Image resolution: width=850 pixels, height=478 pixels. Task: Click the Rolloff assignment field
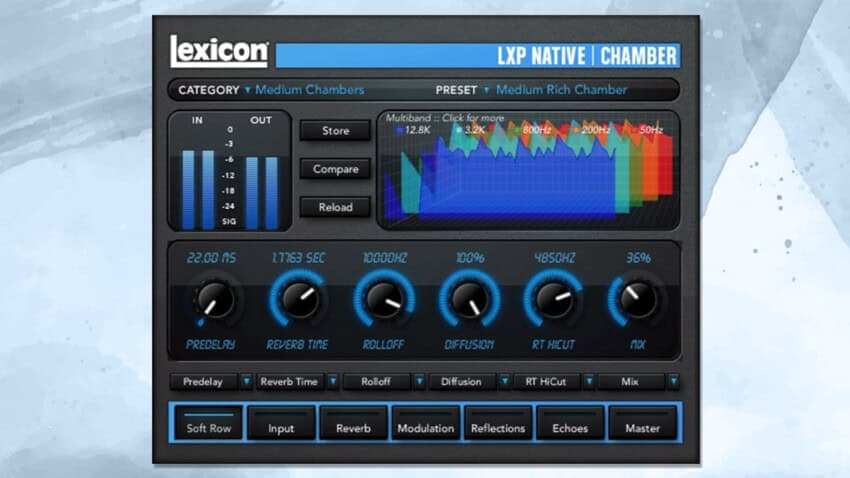point(376,382)
